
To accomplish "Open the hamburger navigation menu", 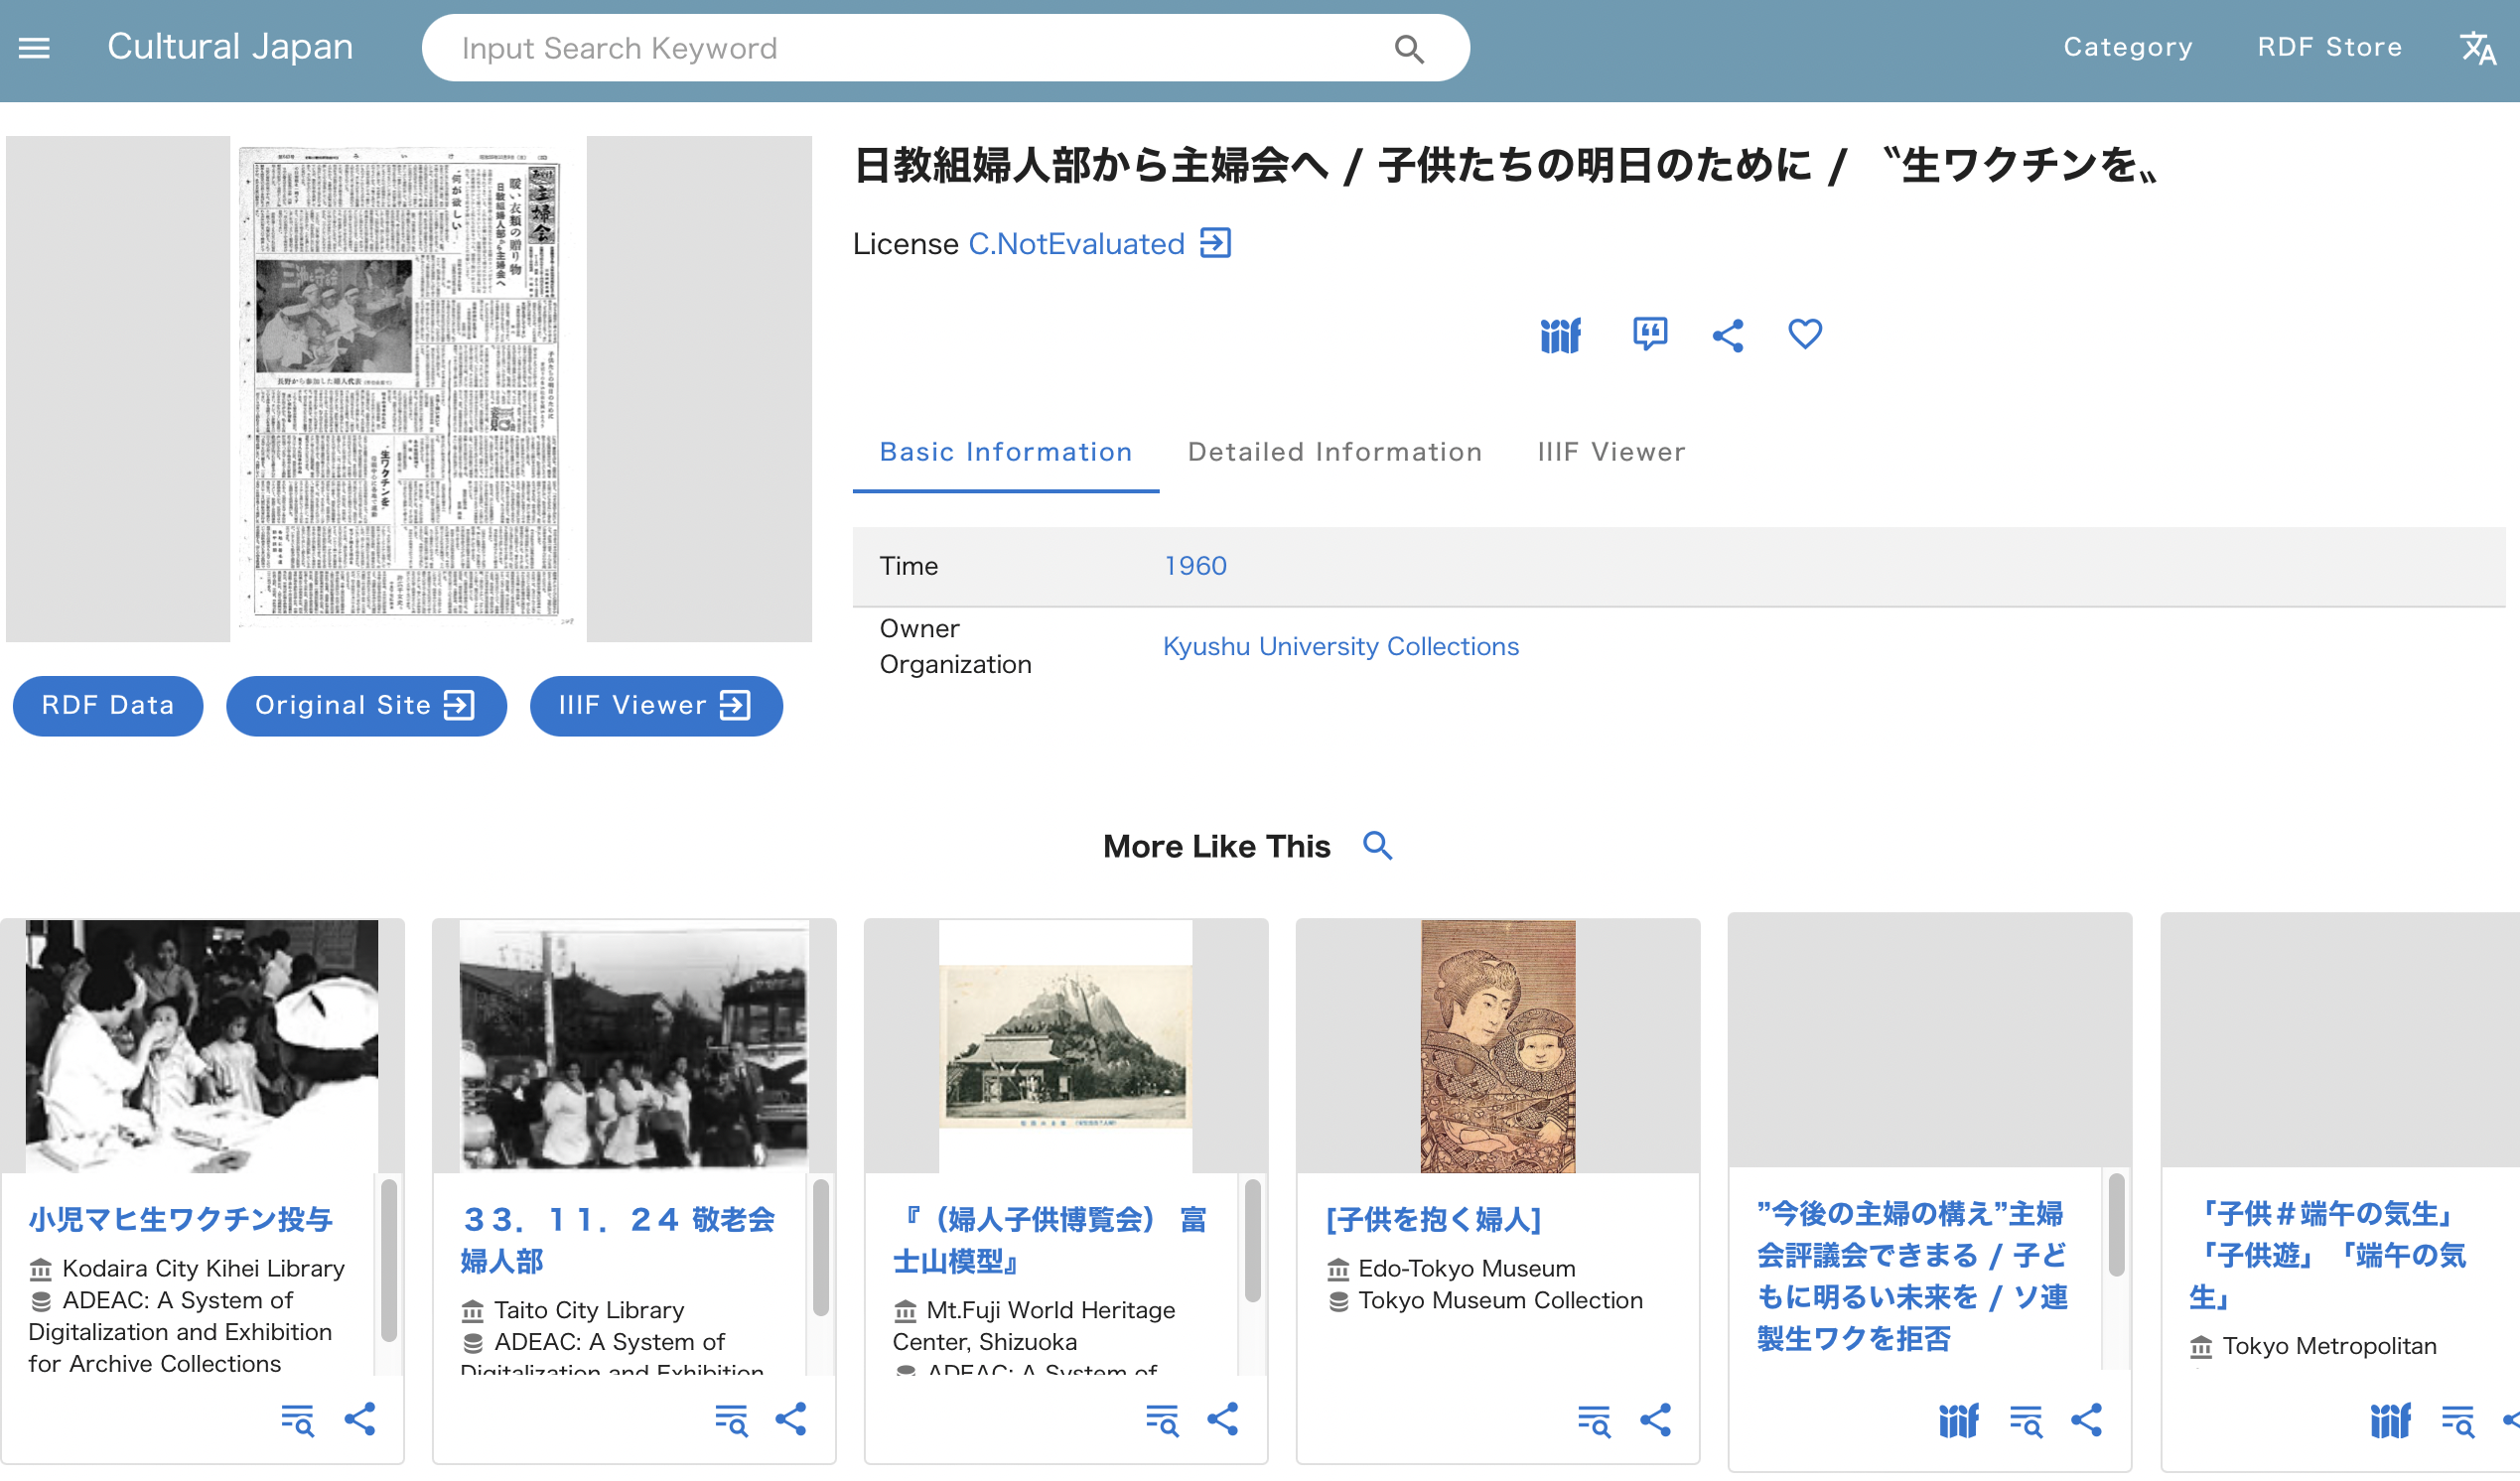I will click(x=34, y=47).
